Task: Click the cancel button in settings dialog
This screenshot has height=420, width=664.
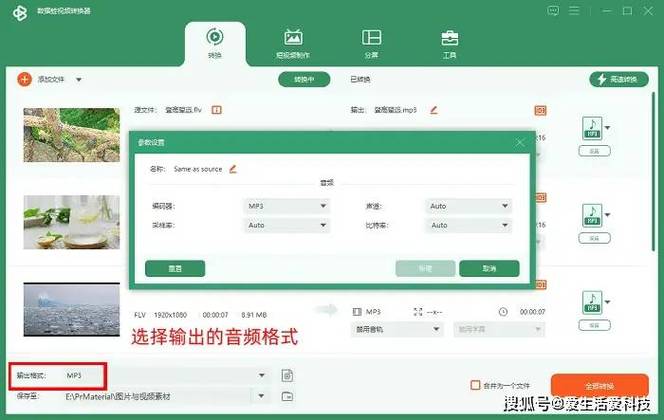Action: 489,268
